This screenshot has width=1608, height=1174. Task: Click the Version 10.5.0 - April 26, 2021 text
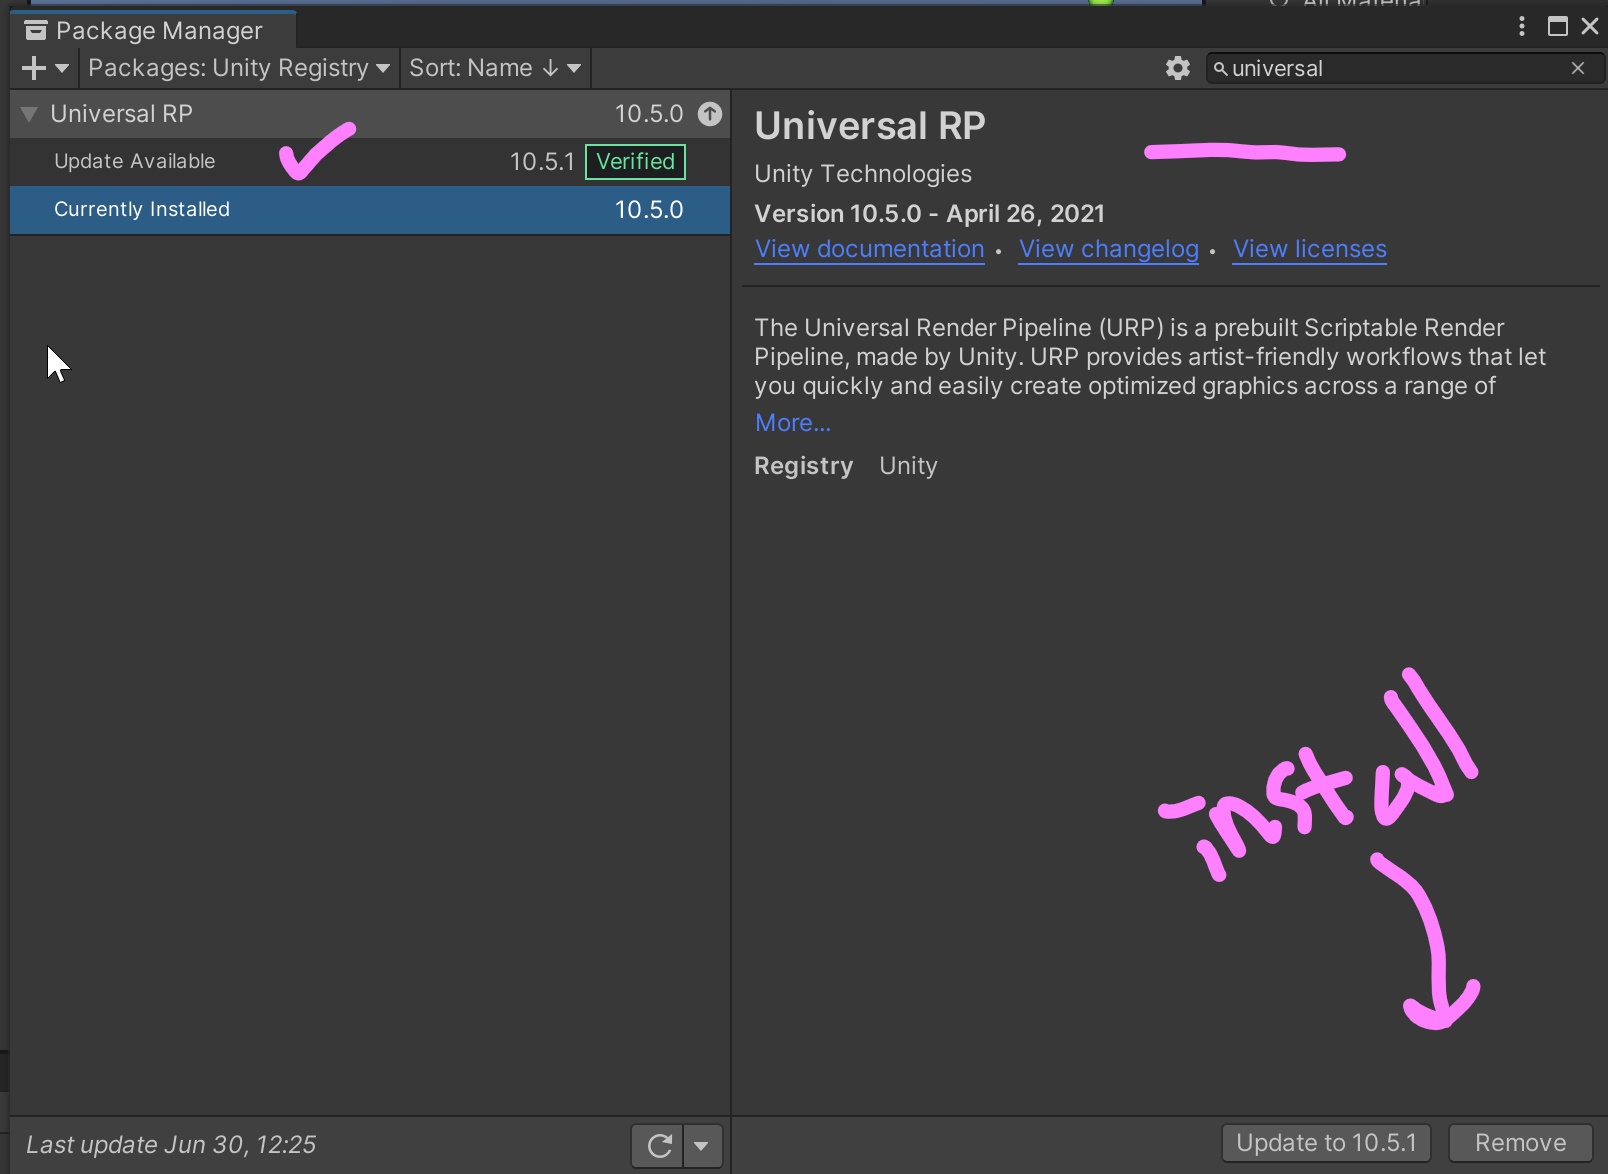pos(930,214)
